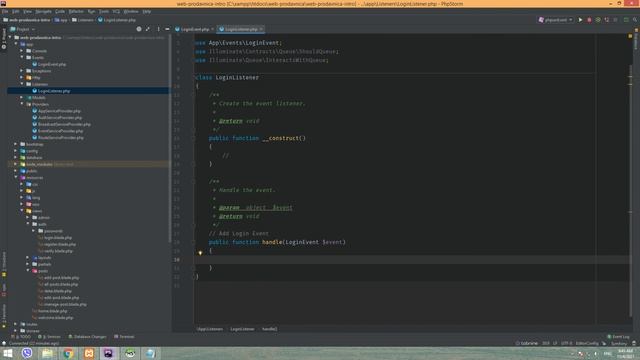Open Viber from the taskbar
The height and width of the screenshot is (360, 640).
click(x=27, y=353)
